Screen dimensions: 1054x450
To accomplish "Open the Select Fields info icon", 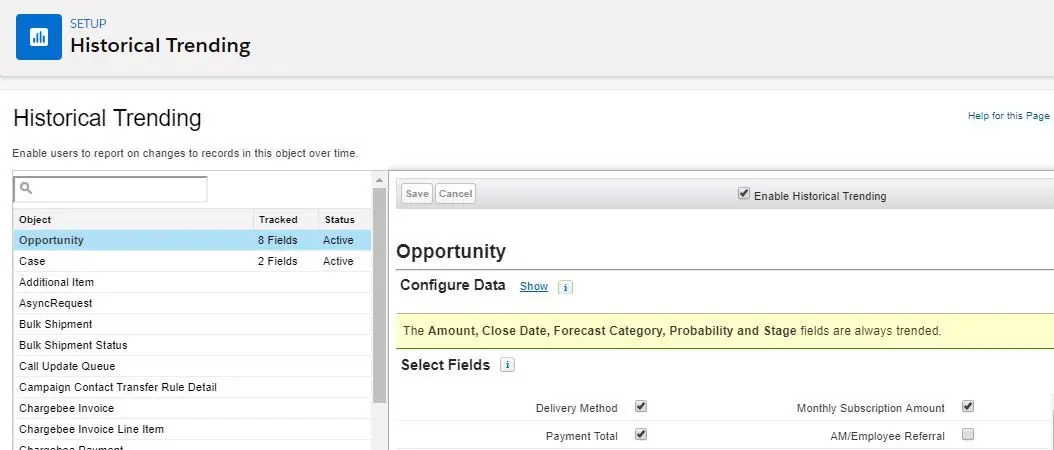I will click(508, 365).
